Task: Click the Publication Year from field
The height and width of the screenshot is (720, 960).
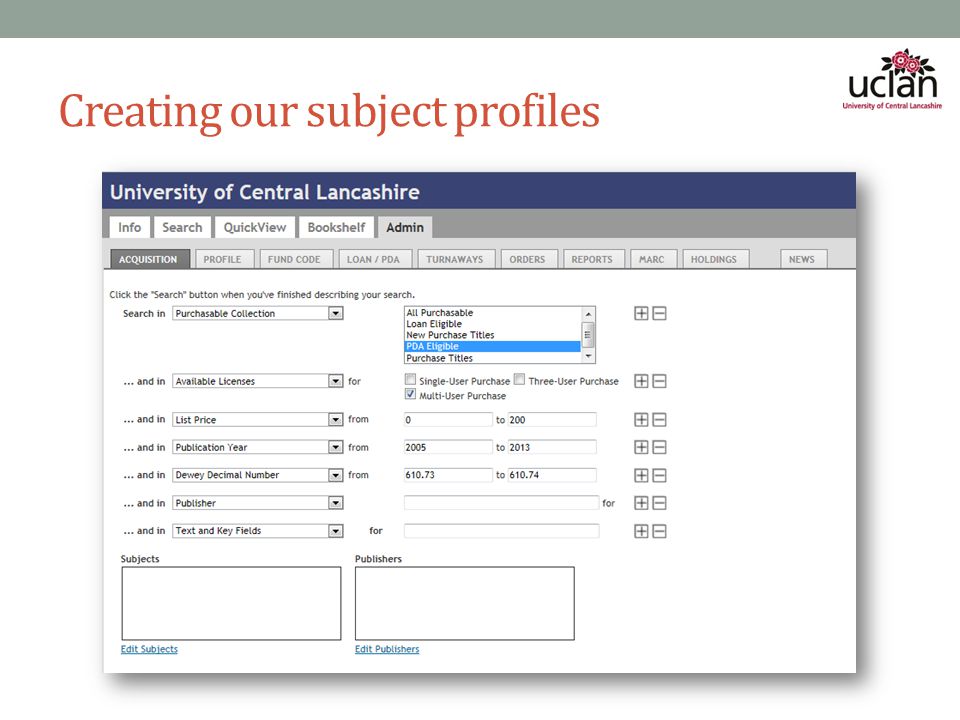Action: pos(448,448)
